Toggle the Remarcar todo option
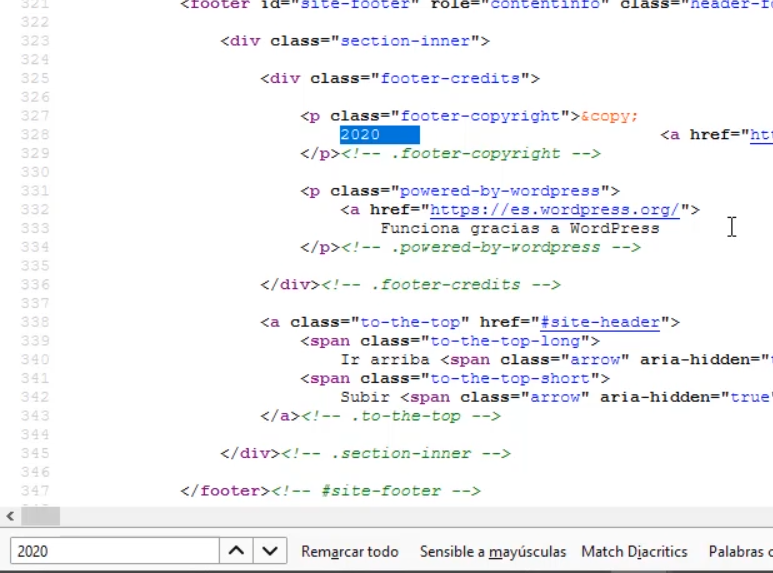Viewport: 773px width, 573px height. 349,552
